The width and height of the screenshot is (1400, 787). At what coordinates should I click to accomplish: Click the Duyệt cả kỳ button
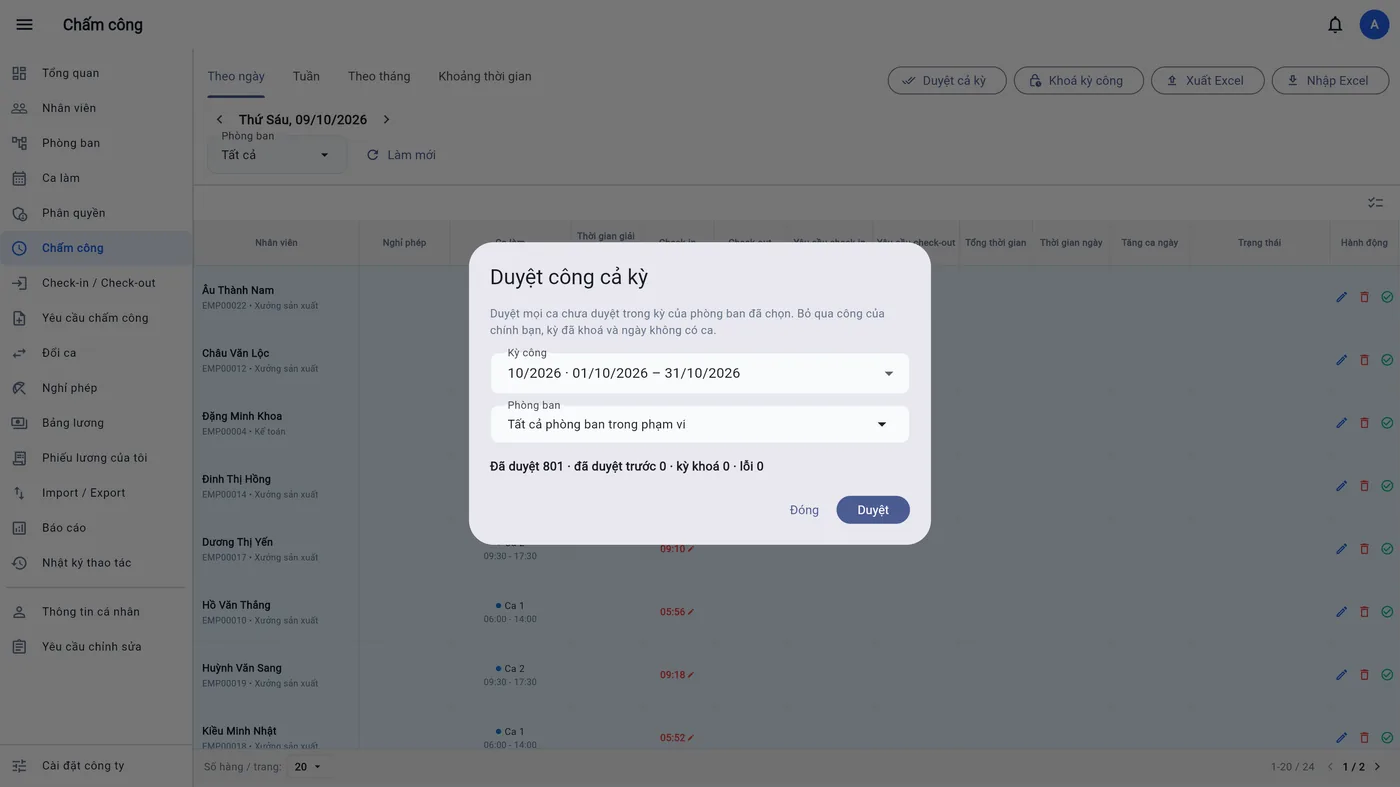click(947, 81)
